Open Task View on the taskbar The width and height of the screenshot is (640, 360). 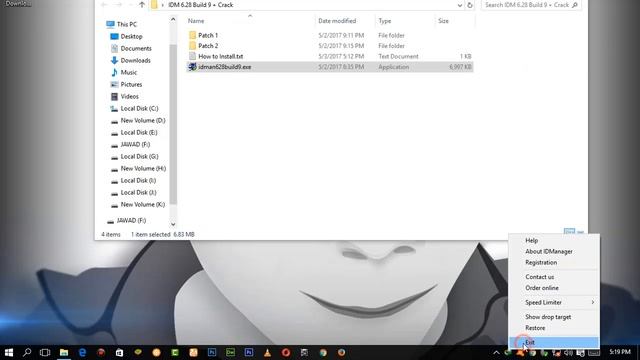(45, 352)
